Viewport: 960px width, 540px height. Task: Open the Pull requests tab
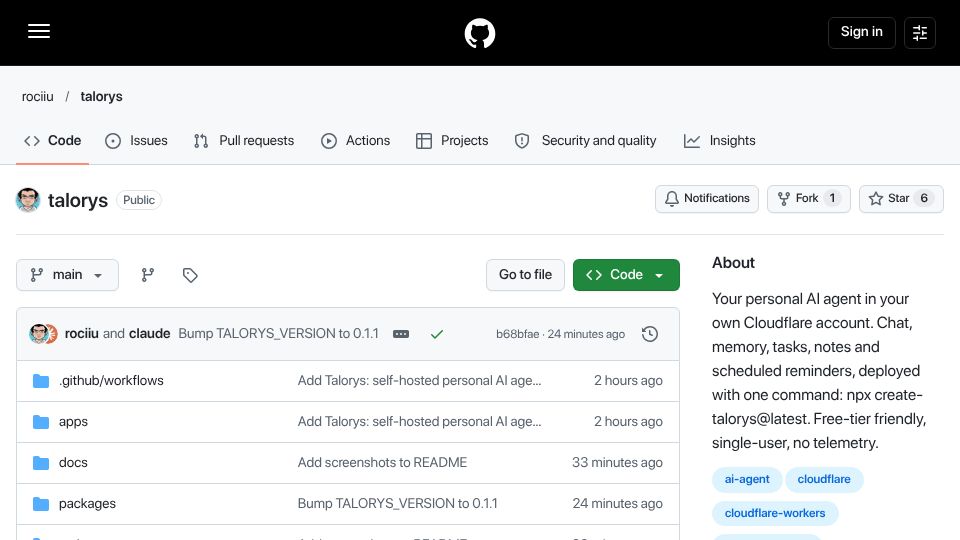tap(244, 141)
